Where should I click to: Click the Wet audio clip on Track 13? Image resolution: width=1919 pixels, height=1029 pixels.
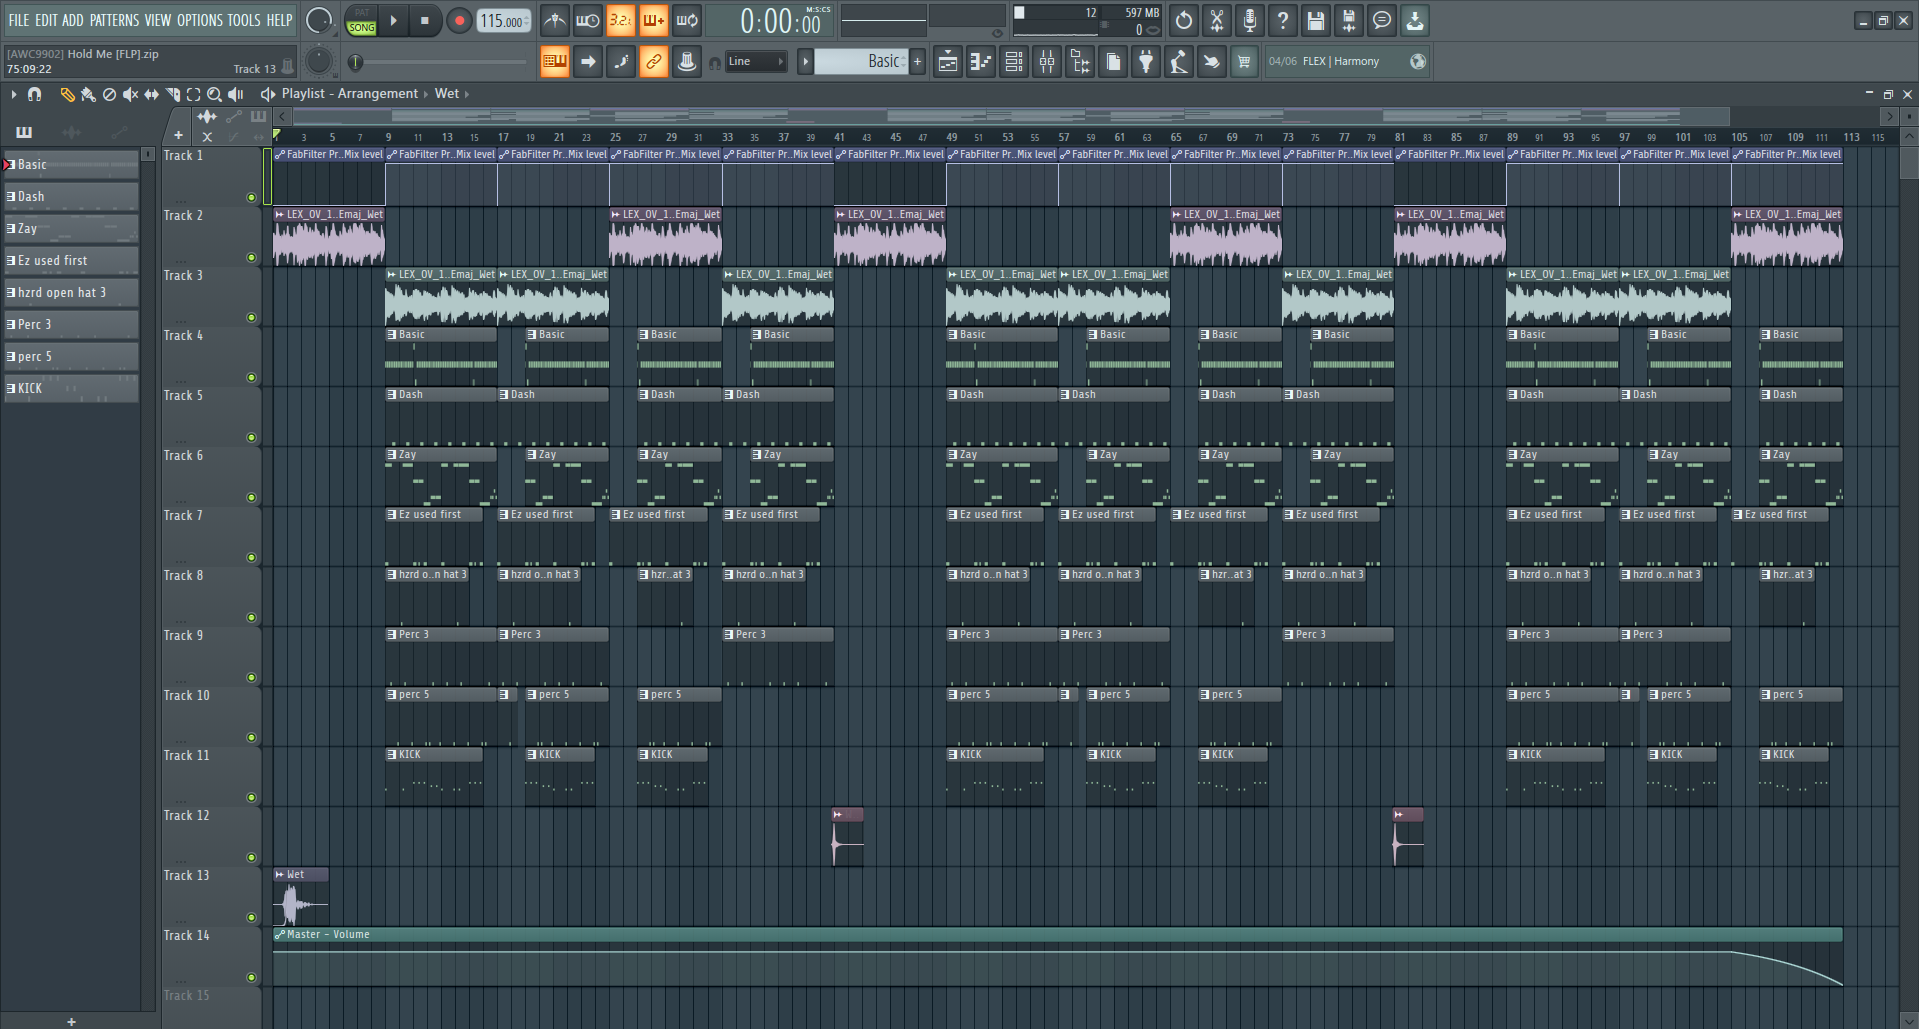click(x=301, y=898)
